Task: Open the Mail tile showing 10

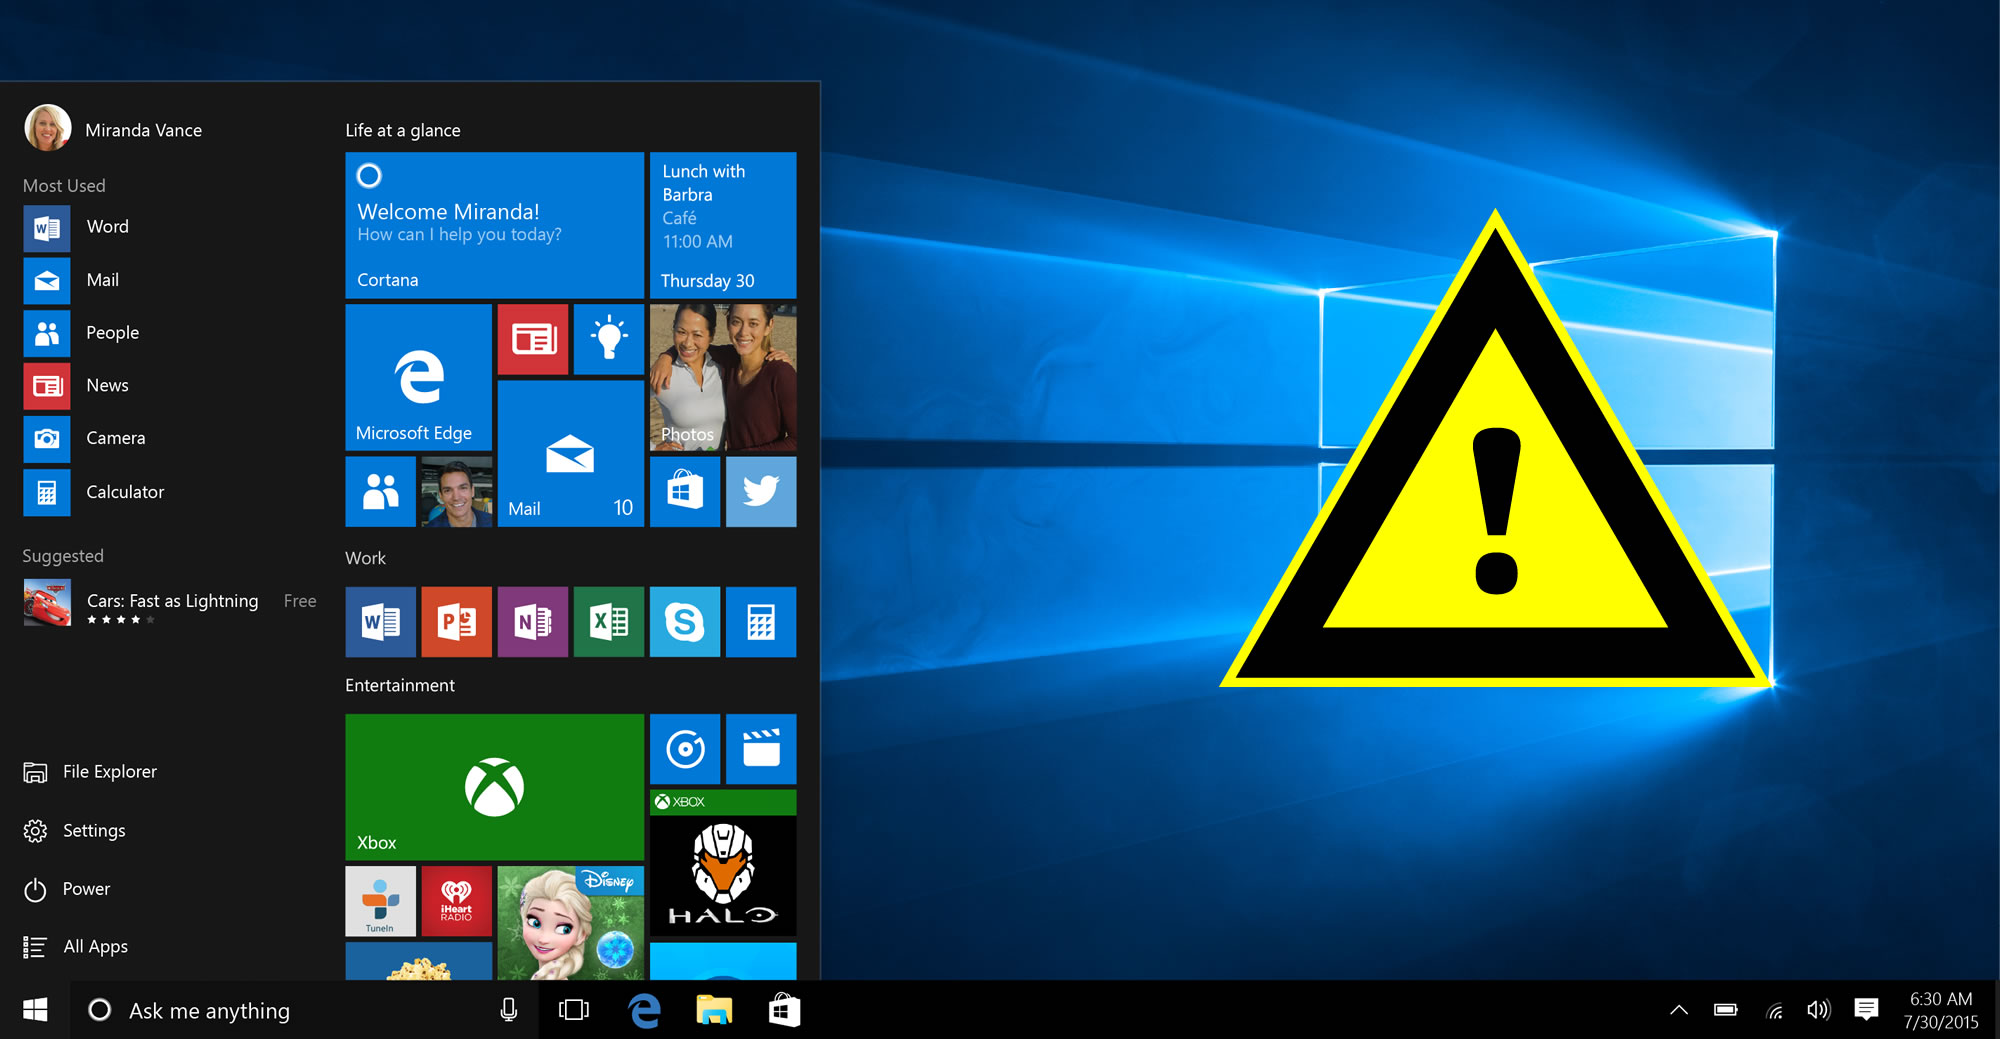Action: click(571, 454)
